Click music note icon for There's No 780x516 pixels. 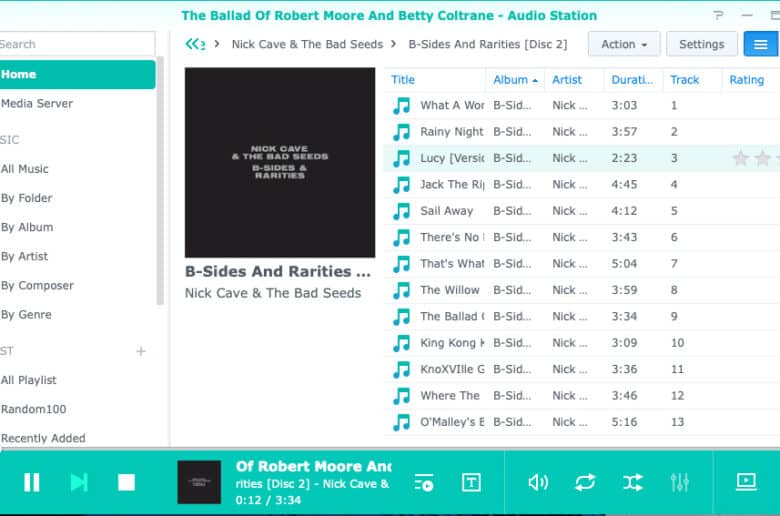click(x=401, y=237)
